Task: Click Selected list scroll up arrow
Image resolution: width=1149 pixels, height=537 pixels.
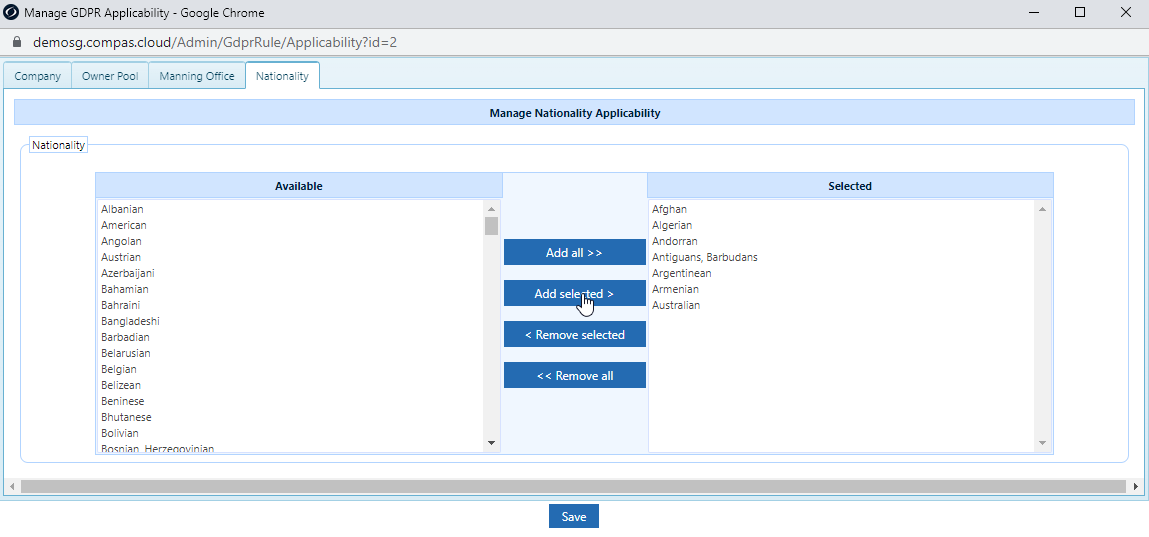Action: click(x=1042, y=209)
